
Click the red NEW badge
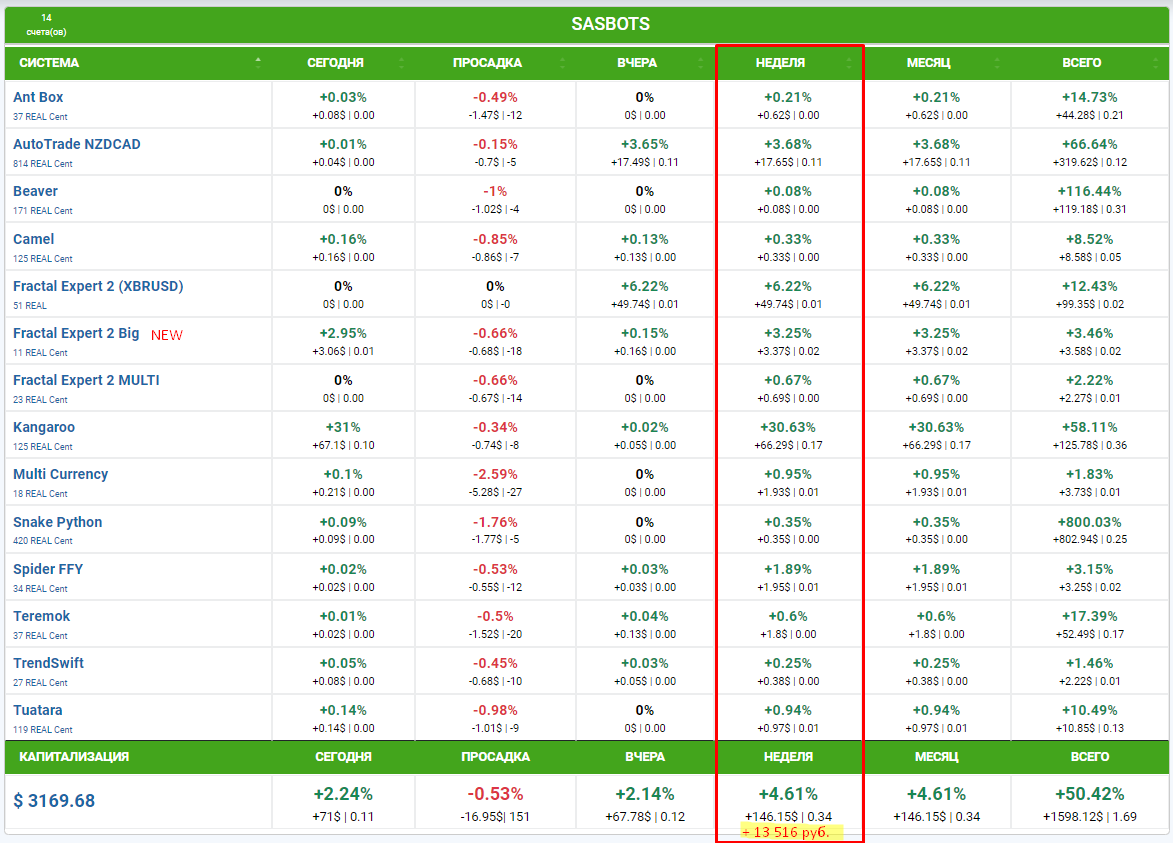point(167,335)
